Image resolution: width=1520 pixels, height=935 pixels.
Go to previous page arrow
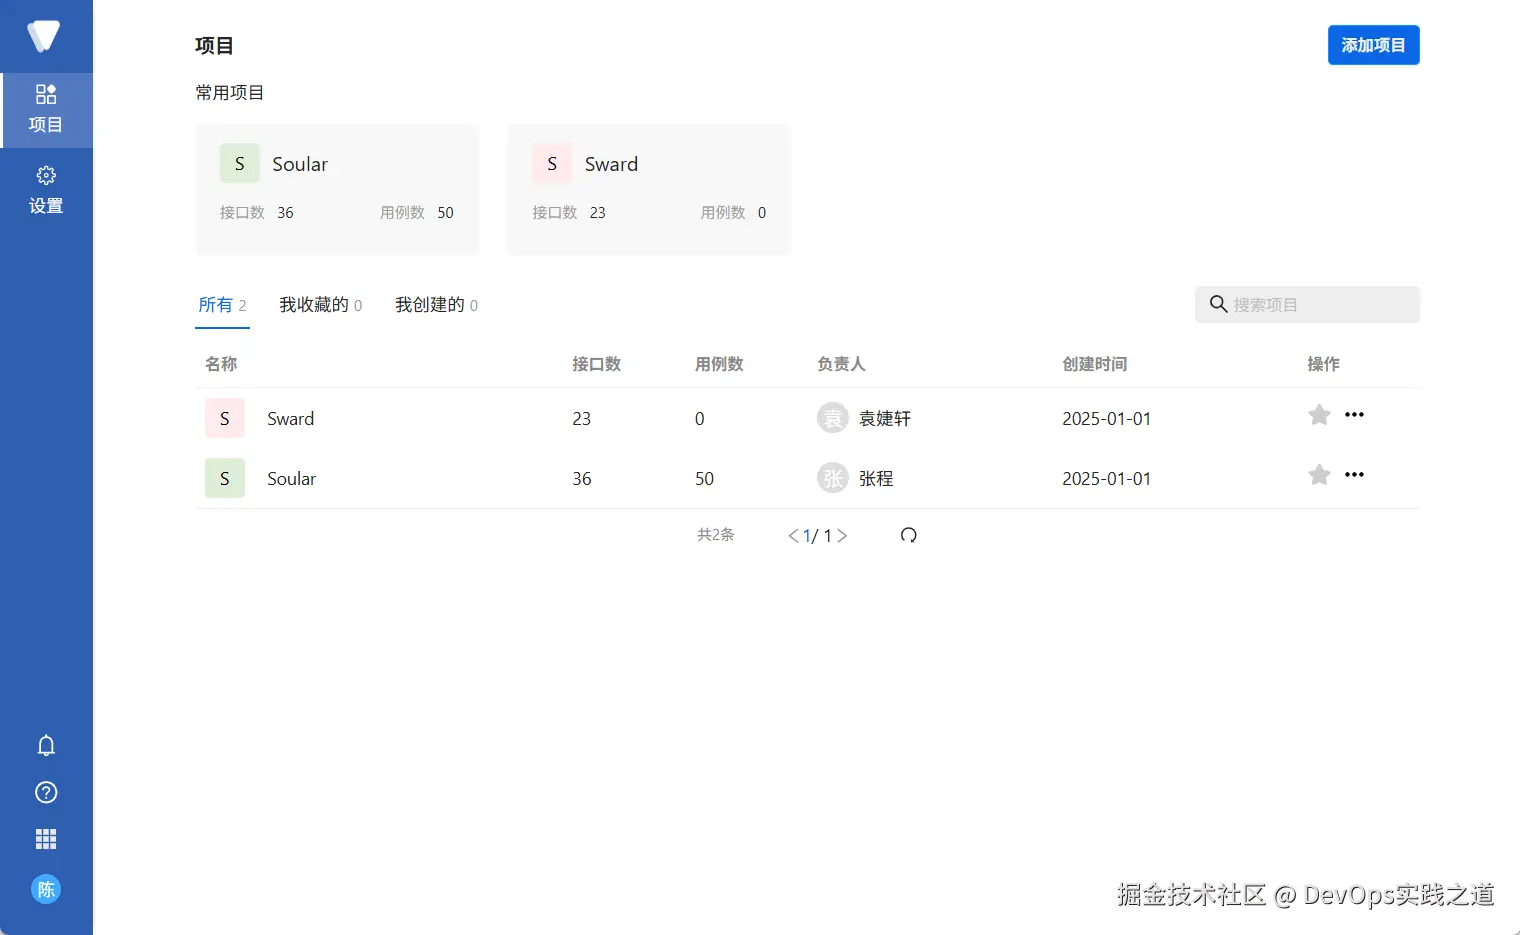click(793, 536)
